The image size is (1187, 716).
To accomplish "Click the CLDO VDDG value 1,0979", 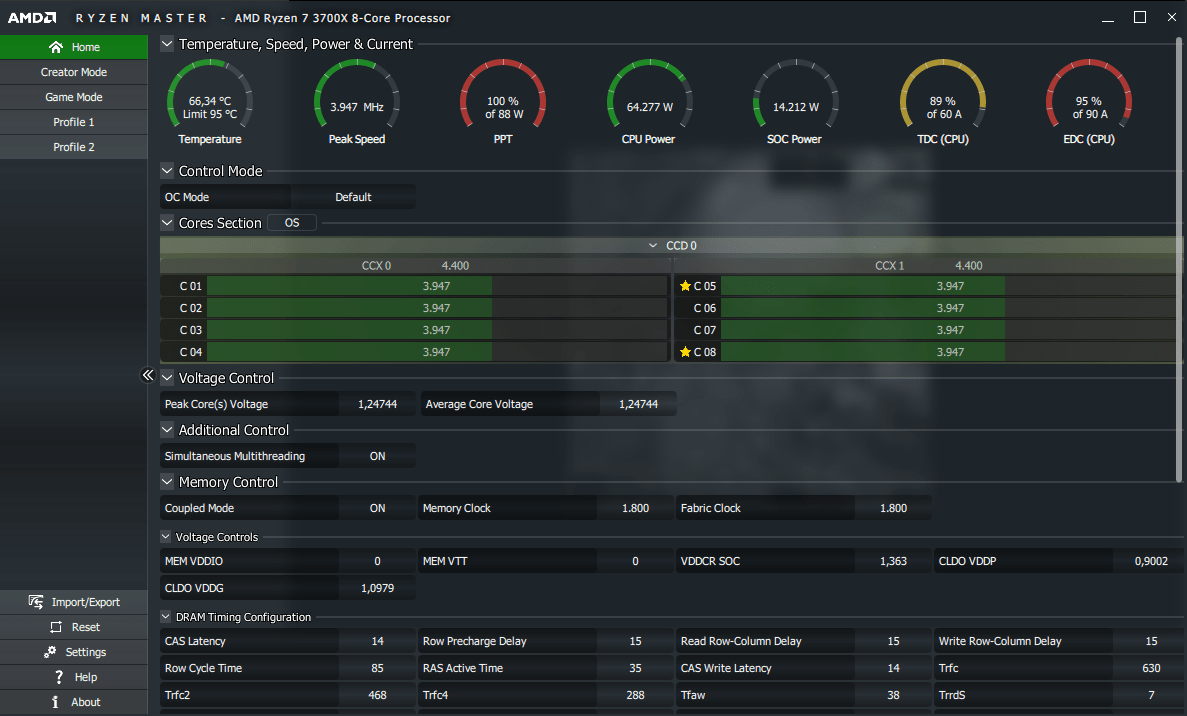I will [x=377, y=588].
